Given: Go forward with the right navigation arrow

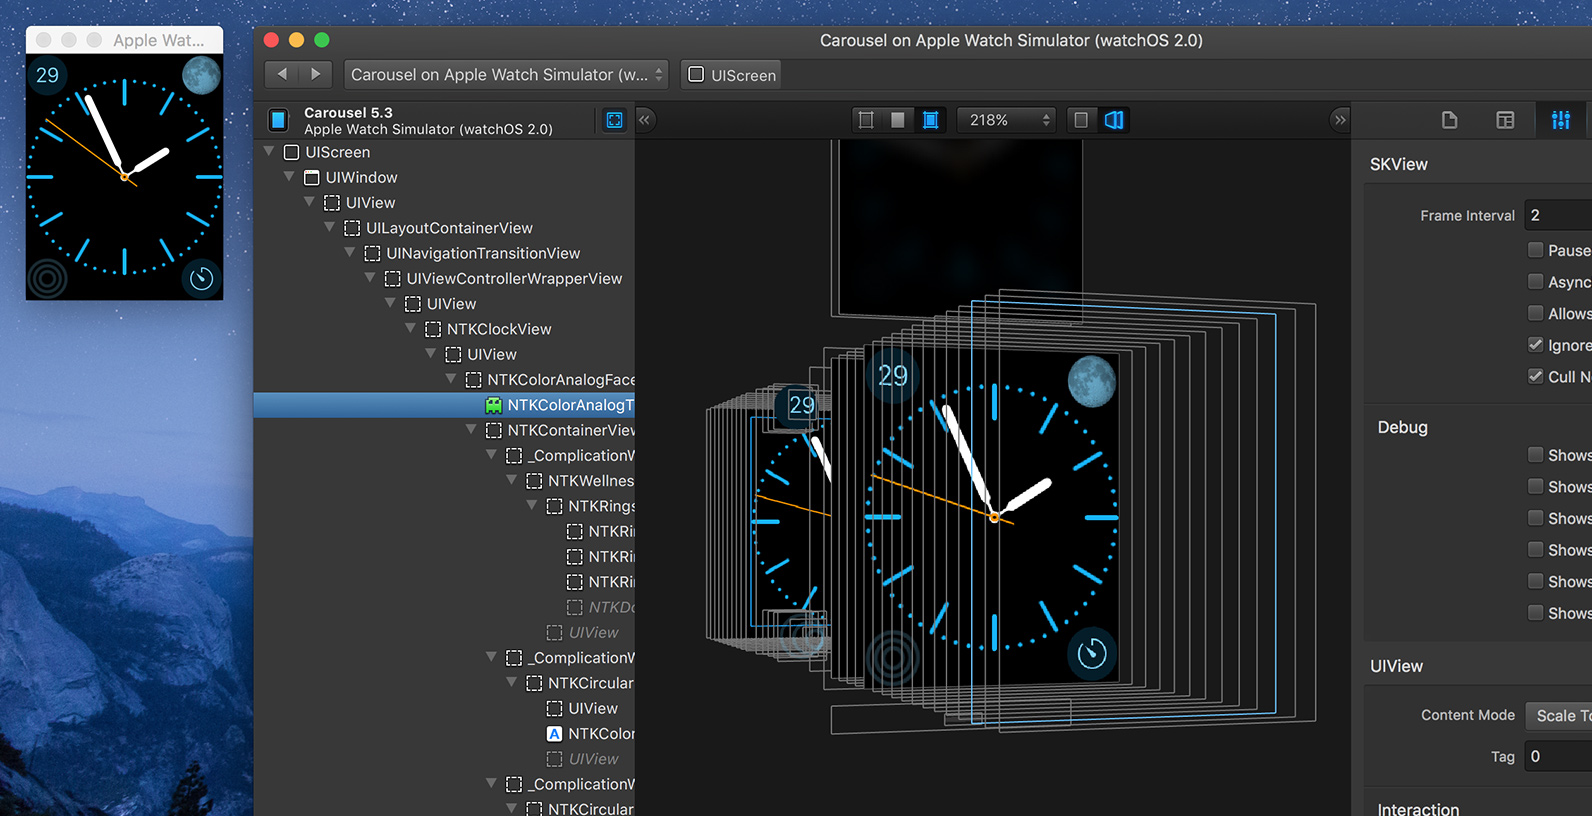Looking at the screenshot, I should [316, 74].
